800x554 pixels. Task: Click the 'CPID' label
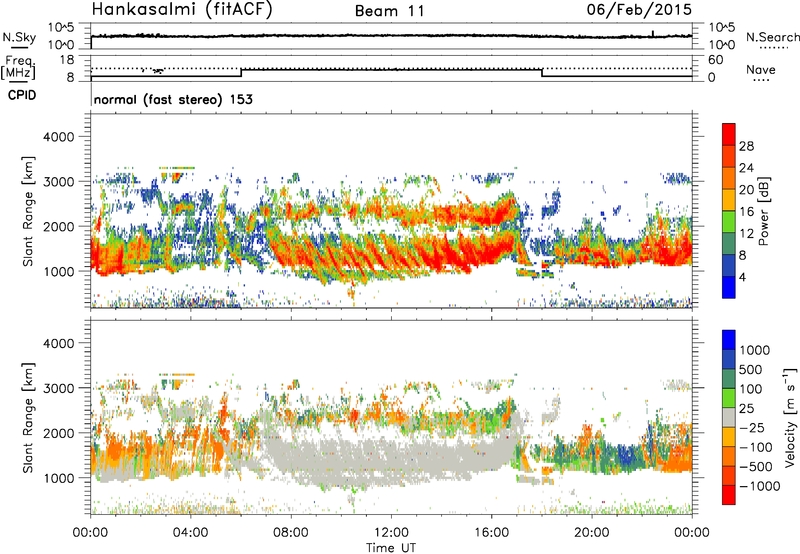pos(22,95)
